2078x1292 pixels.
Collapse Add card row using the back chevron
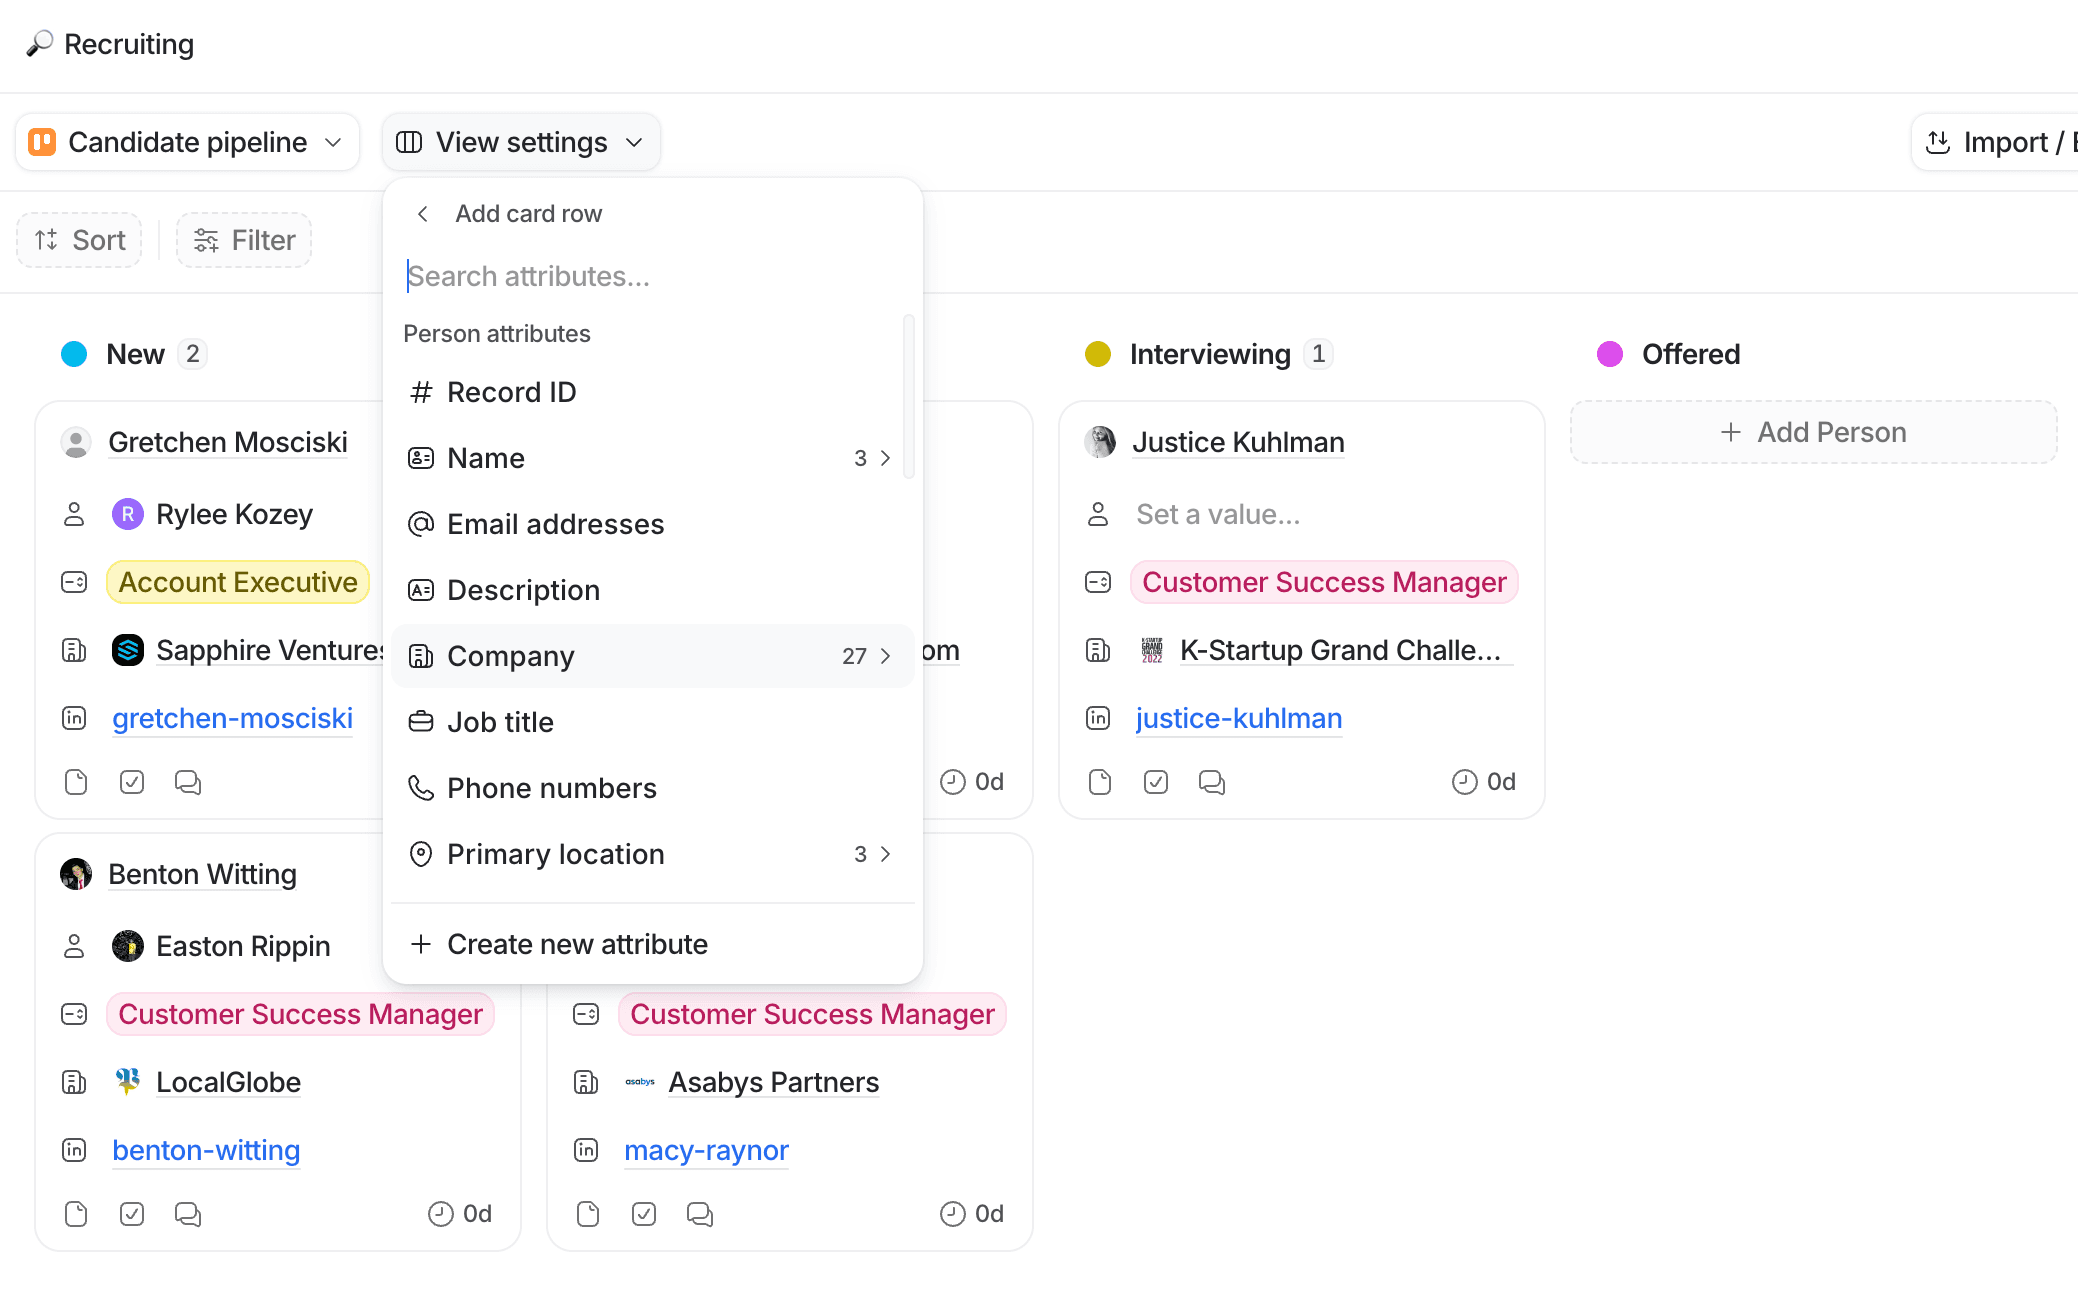[422, 213]
